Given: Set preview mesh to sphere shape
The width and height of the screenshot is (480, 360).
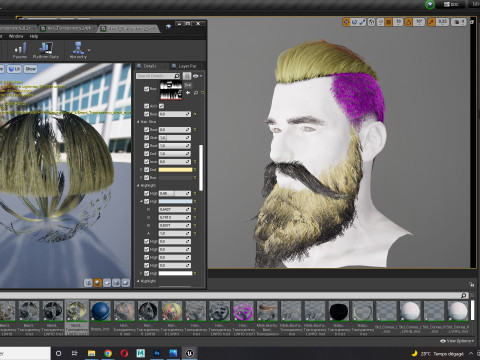Looking at the screenshot, I should [97, 283].
